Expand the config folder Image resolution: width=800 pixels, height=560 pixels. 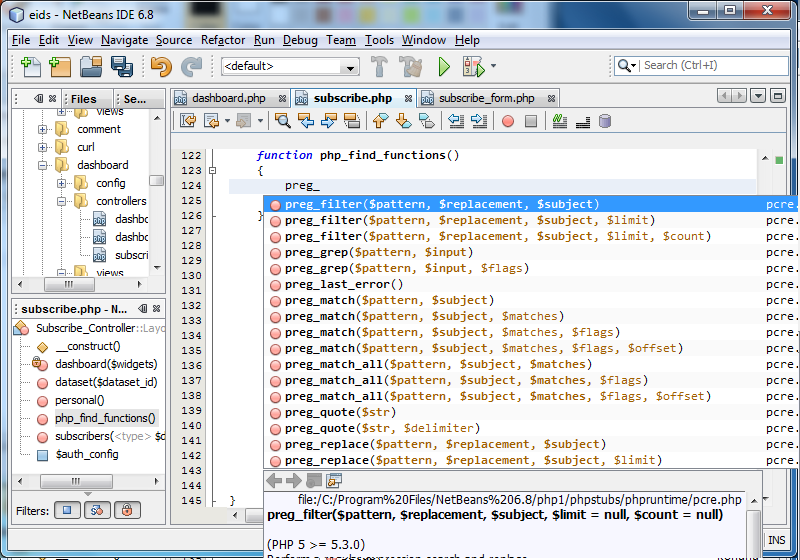pyautogui.click(x=61, y=183)
